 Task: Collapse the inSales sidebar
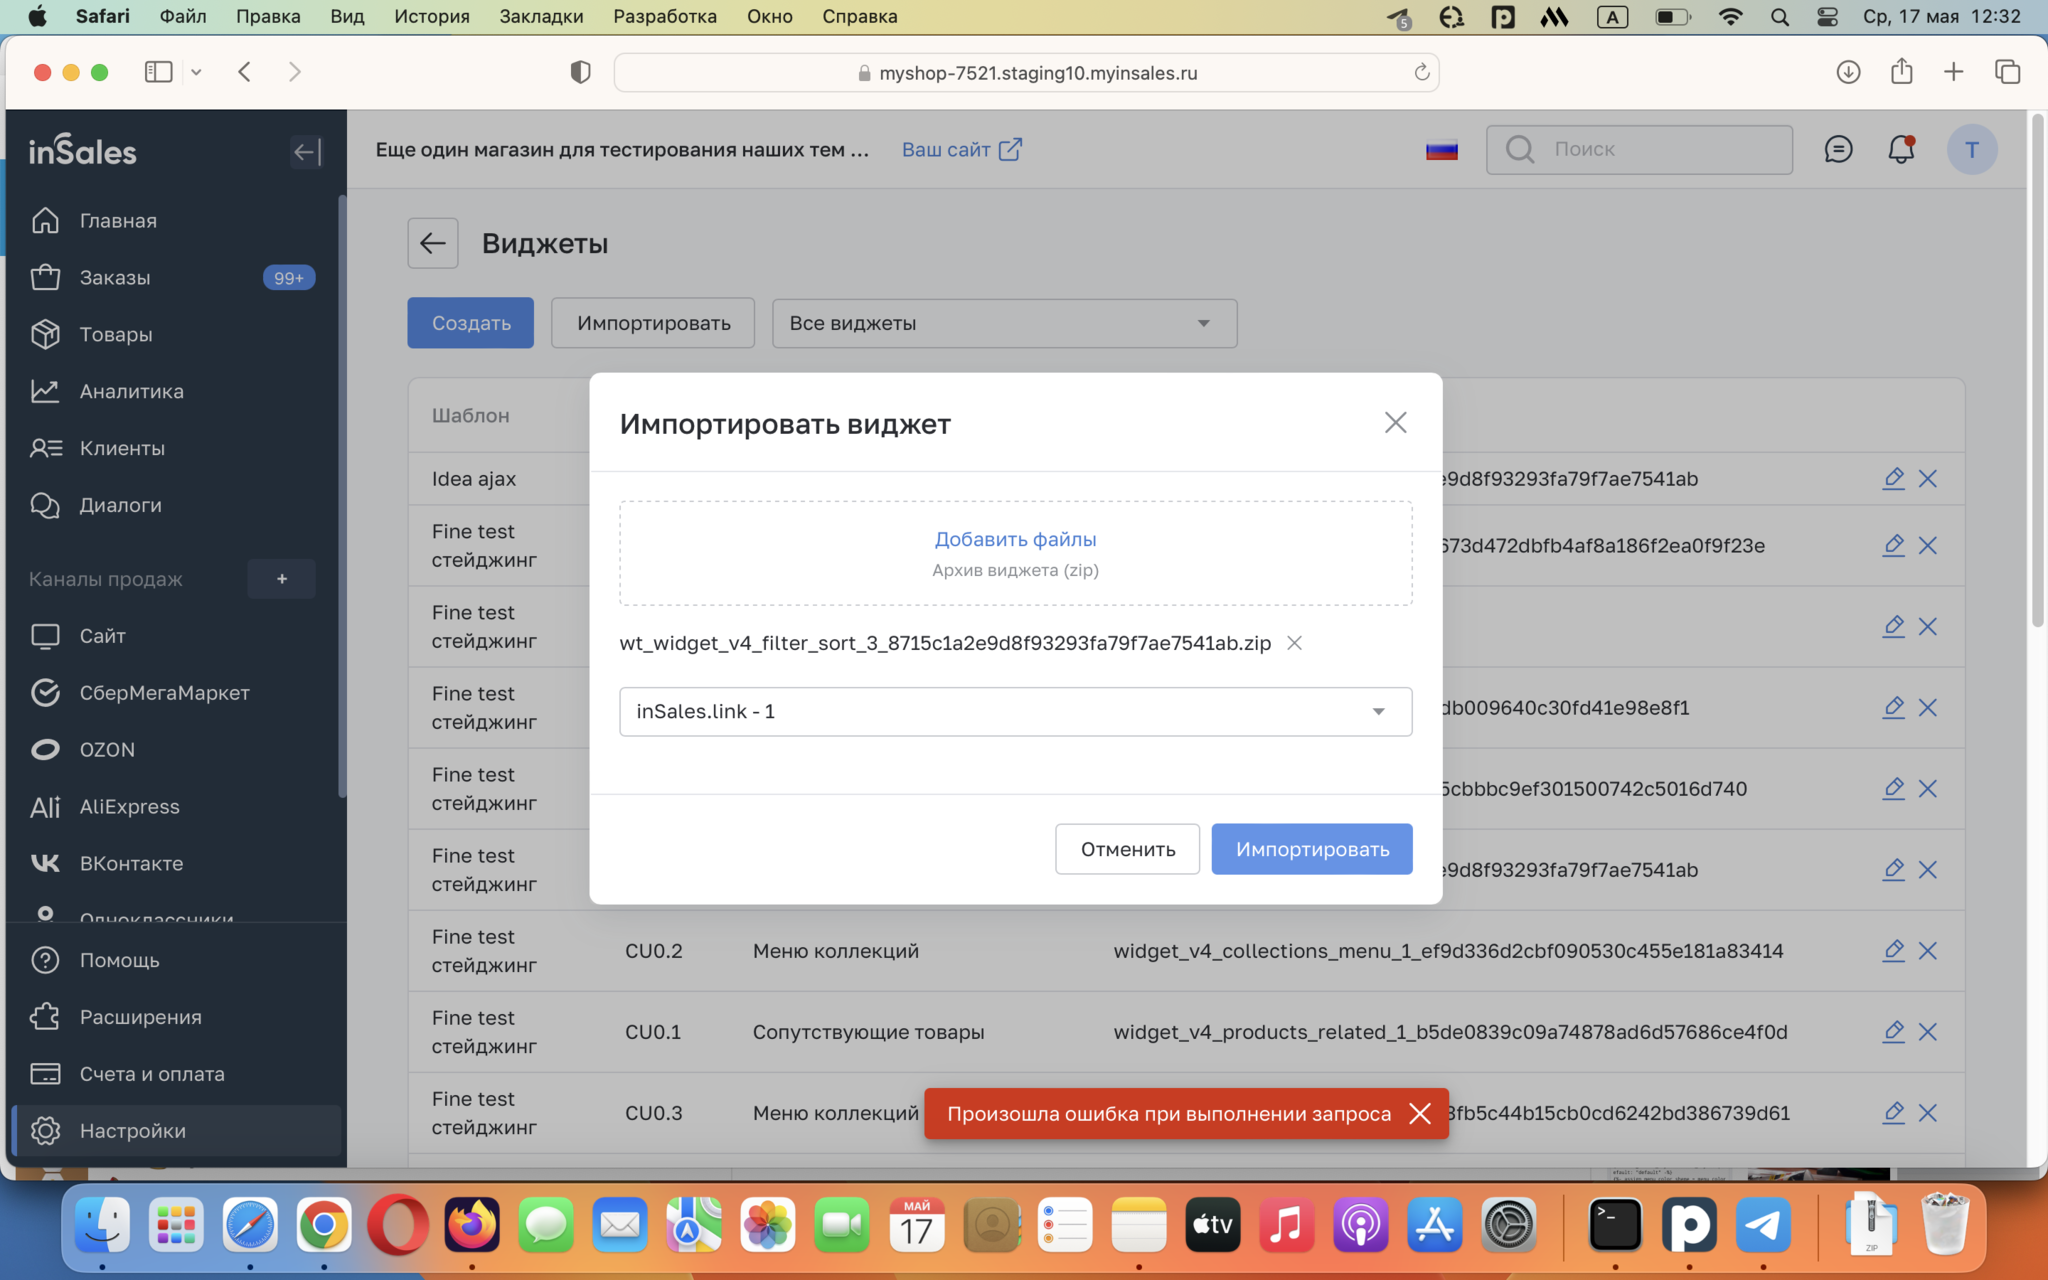tap(306, 152)
